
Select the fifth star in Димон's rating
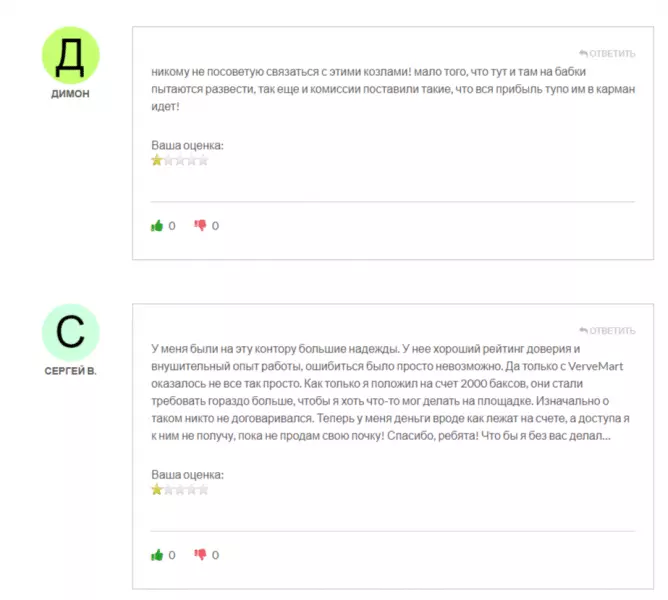[x=203, y=160]
